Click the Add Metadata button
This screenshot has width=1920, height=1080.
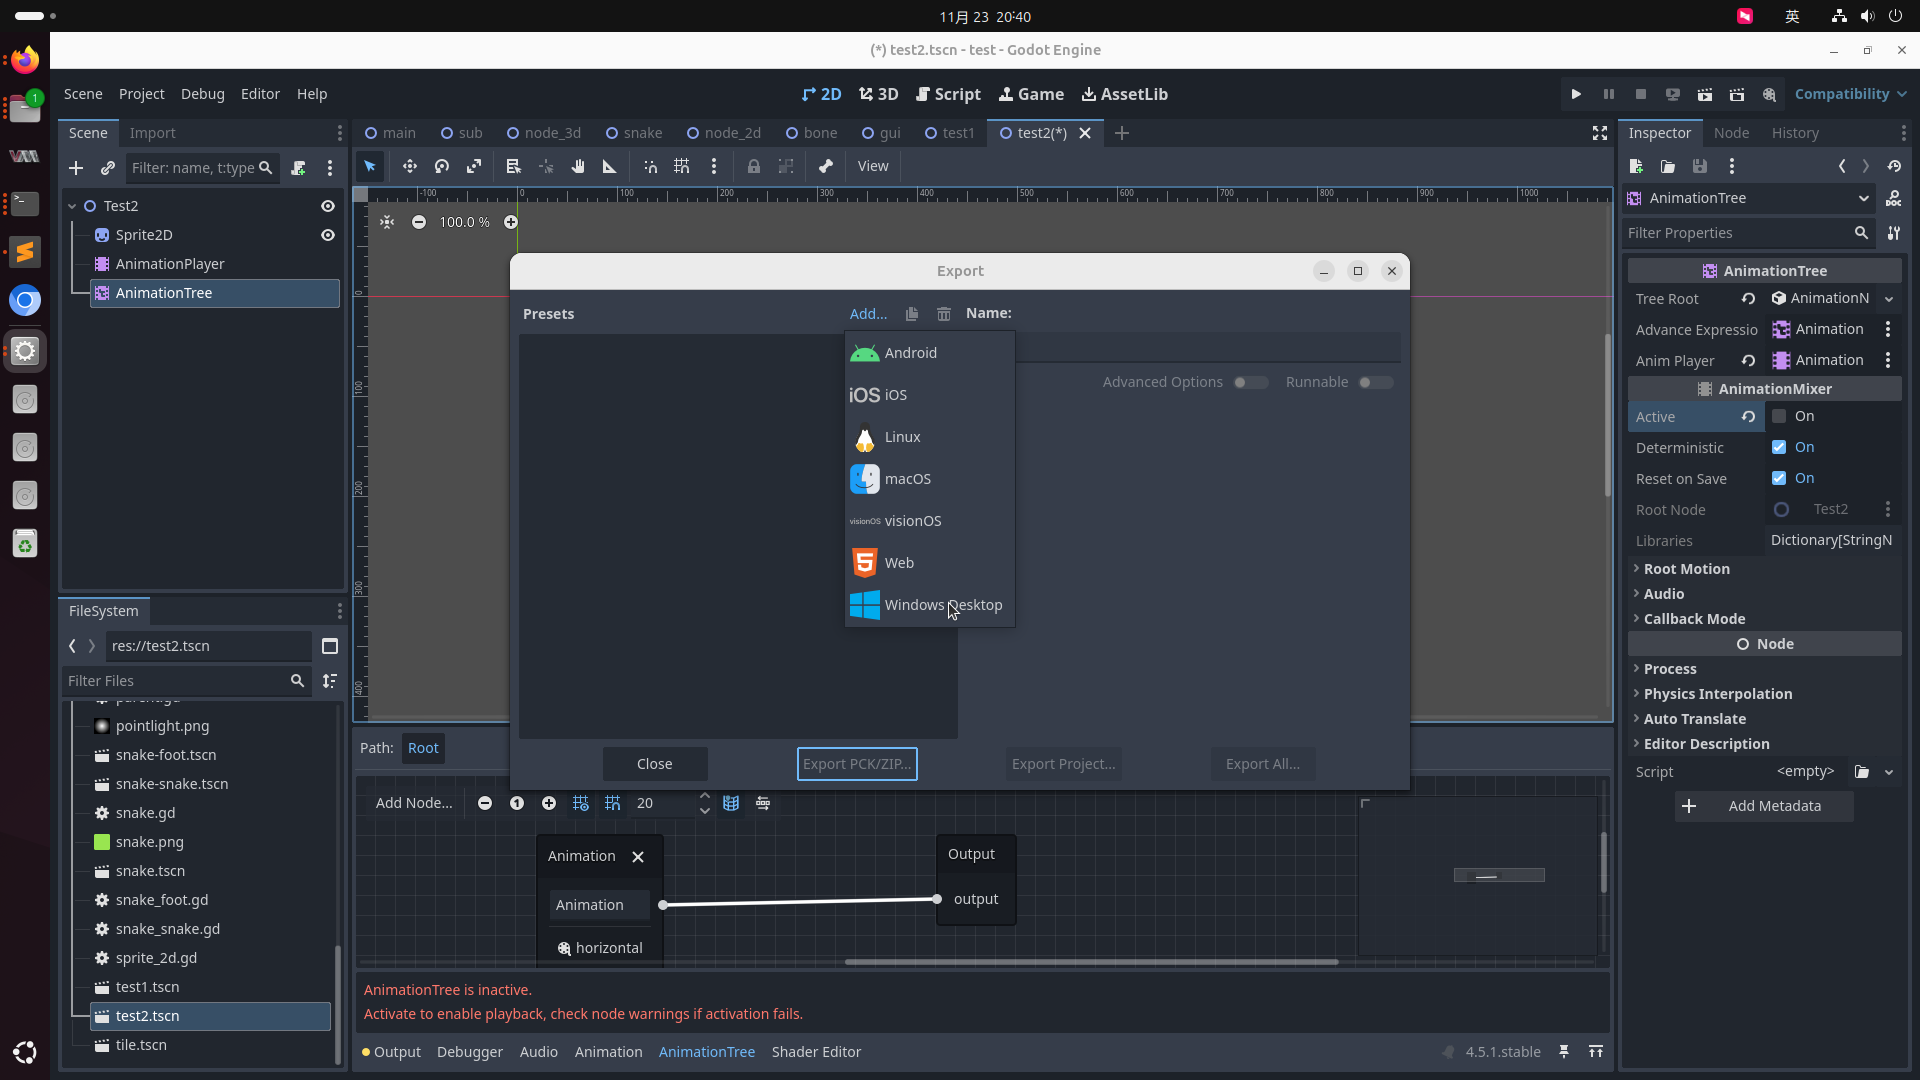[x=1764, y=806]
